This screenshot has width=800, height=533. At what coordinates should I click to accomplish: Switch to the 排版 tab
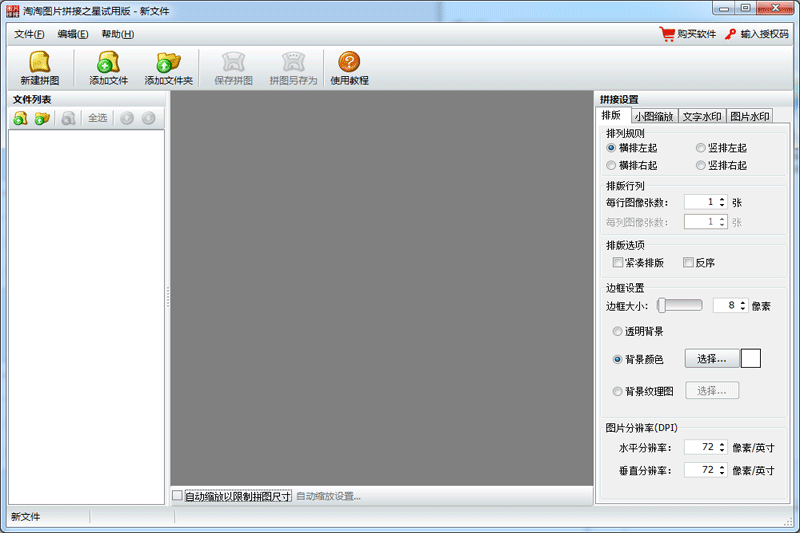click(612, 115)
